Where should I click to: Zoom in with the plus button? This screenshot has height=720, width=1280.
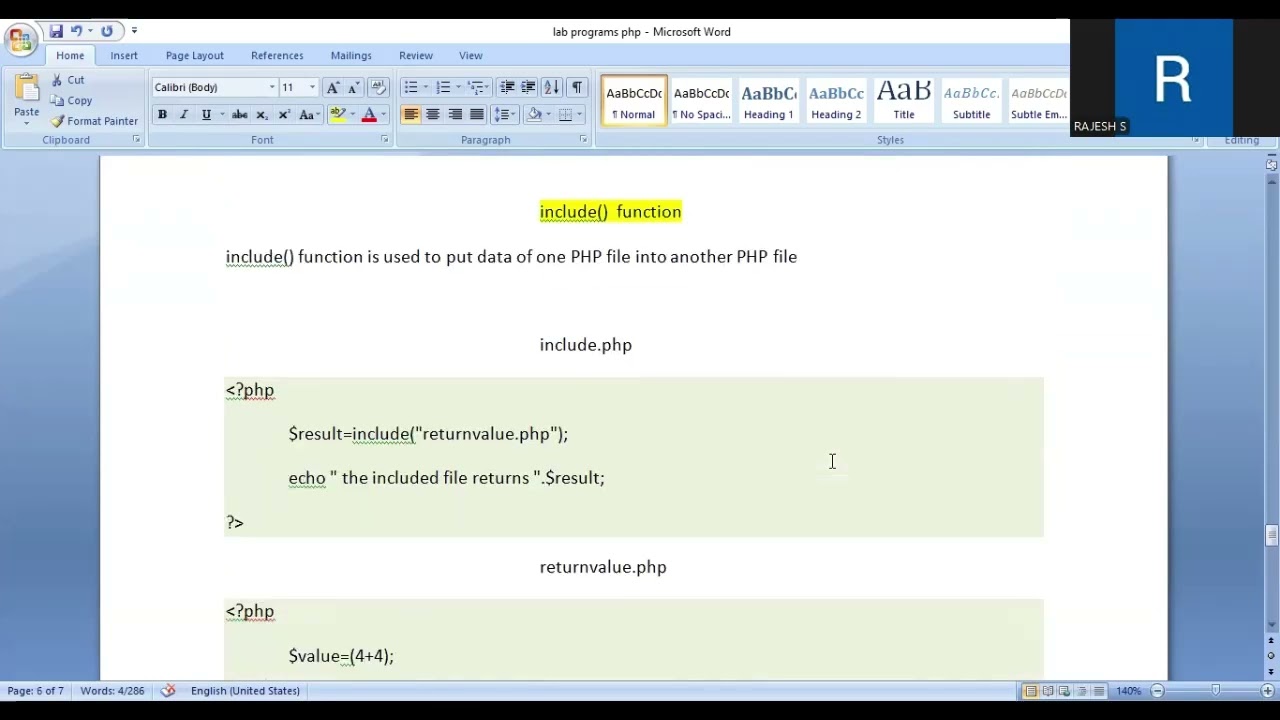tap(1268, 691)
